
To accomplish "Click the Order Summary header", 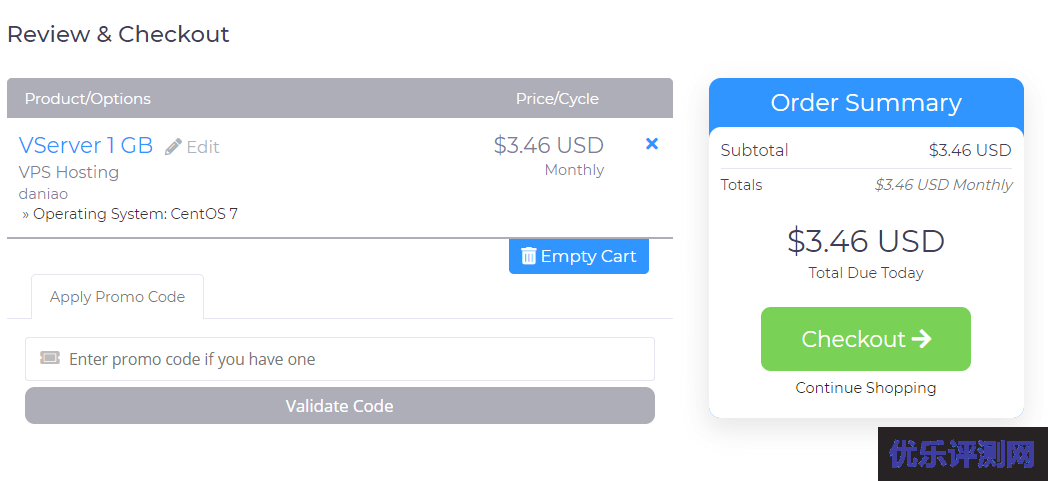I will pyautogui.click(x=866, y=103).
